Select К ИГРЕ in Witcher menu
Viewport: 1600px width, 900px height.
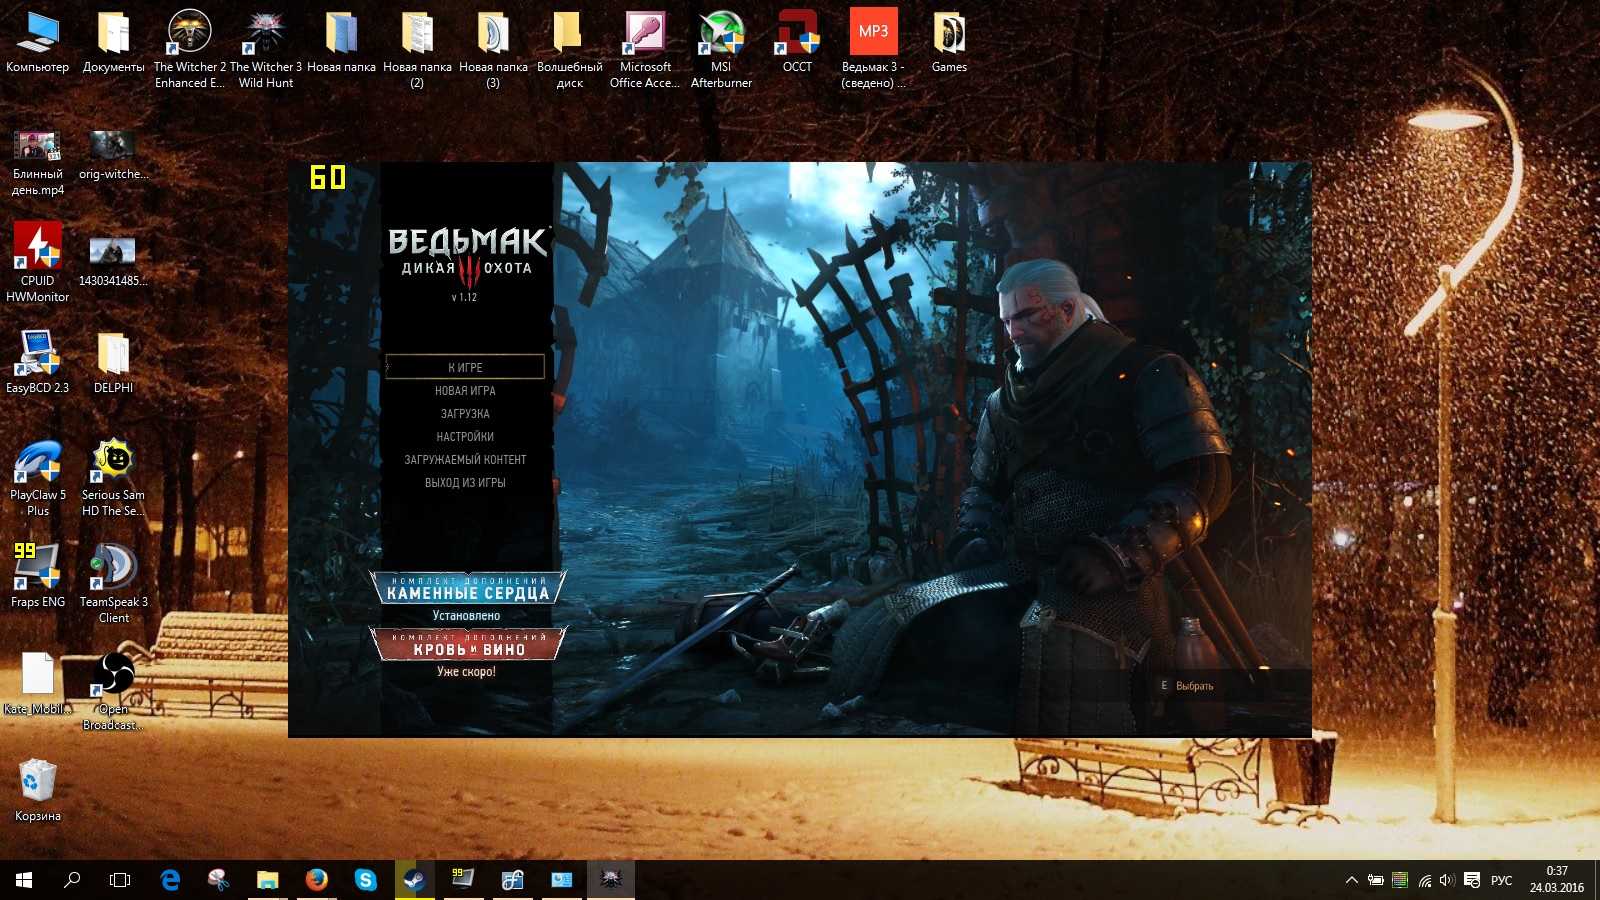pos(465,367)
